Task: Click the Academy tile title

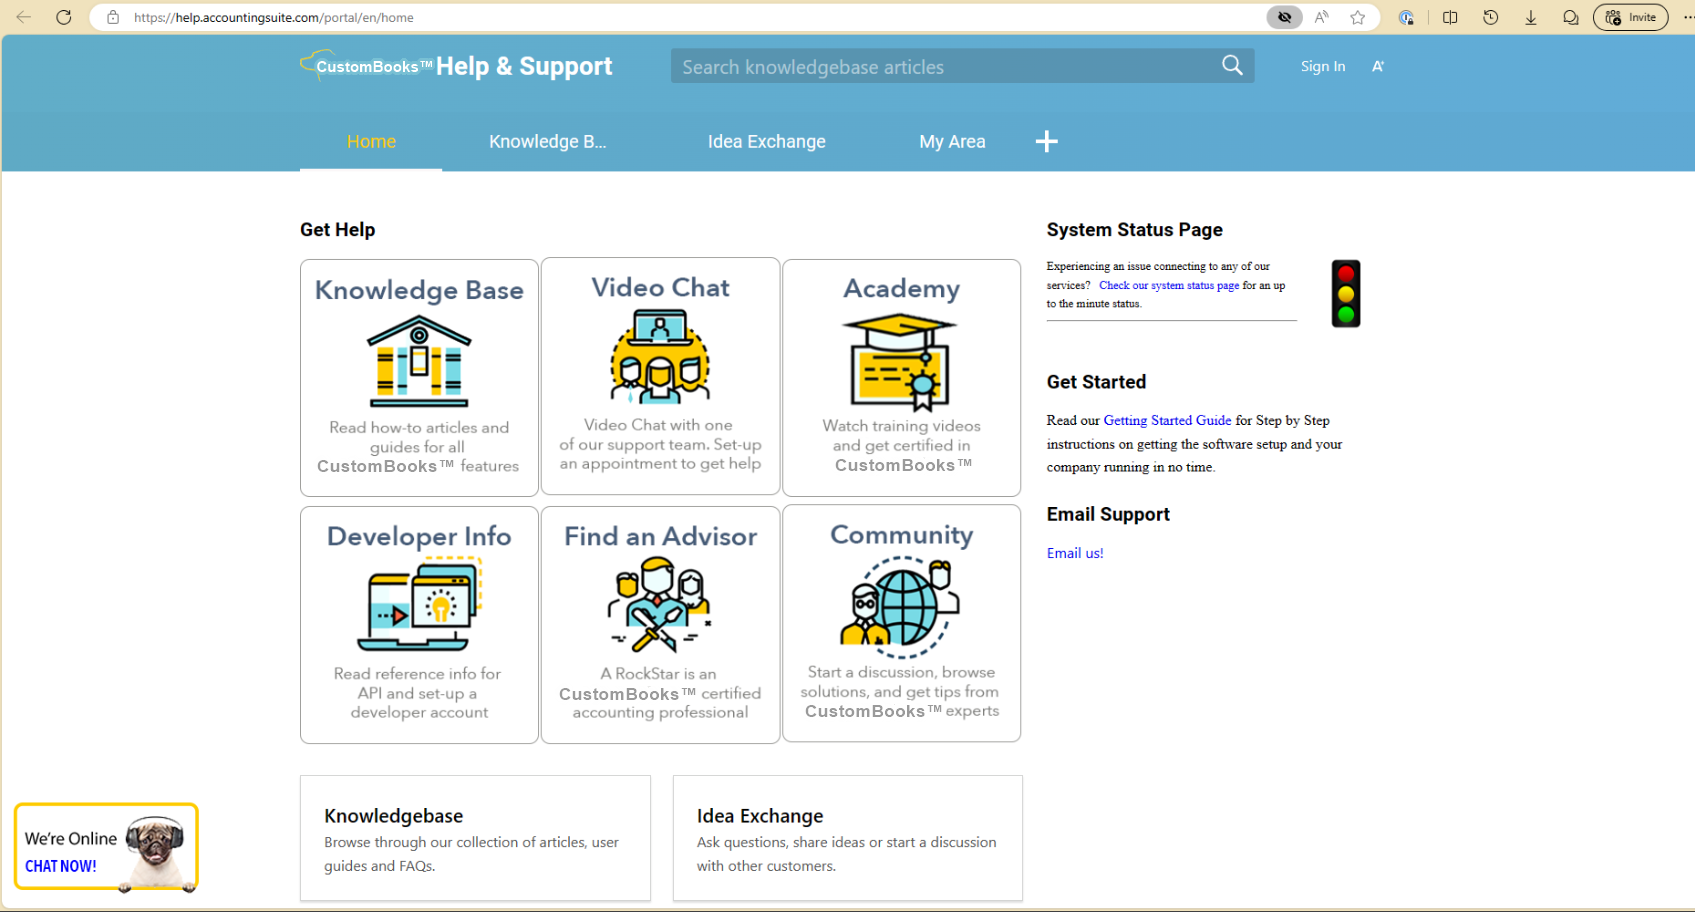Action: click(x=901, y=289)
